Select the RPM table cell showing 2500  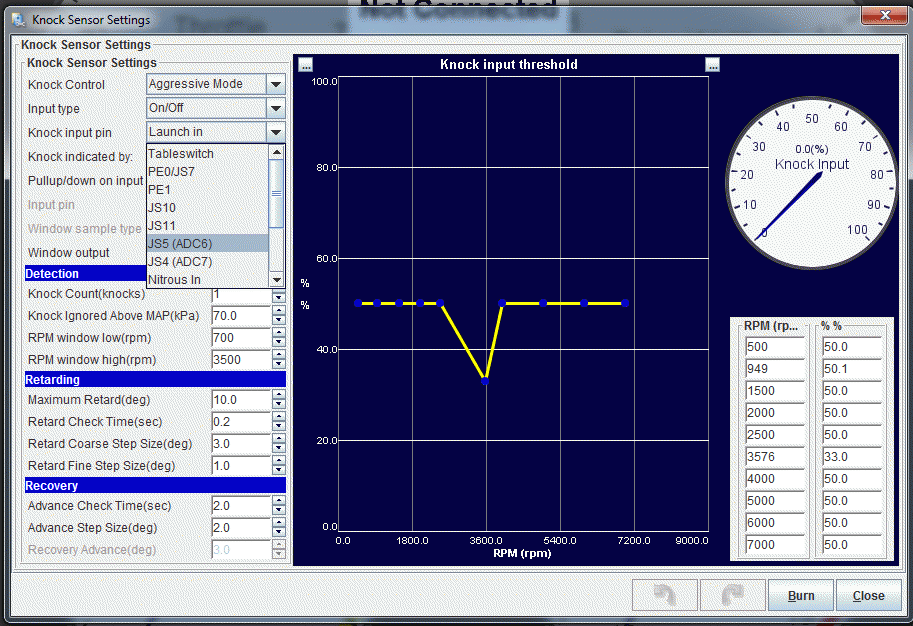pos(775,435)
